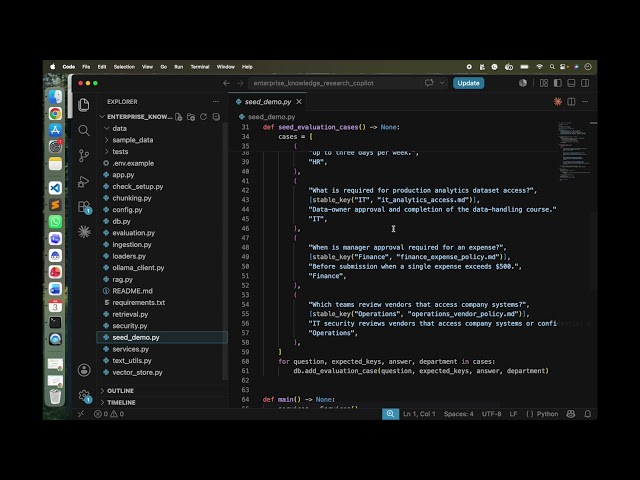
Task: Open the notifications bell in status bar
Action: 588,414
